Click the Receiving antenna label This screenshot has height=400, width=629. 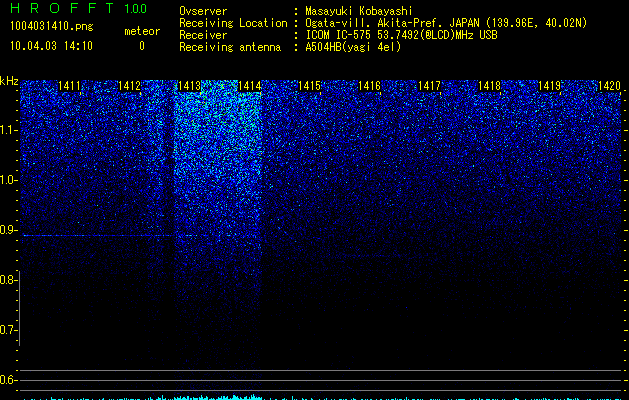(x=230, y=47)
